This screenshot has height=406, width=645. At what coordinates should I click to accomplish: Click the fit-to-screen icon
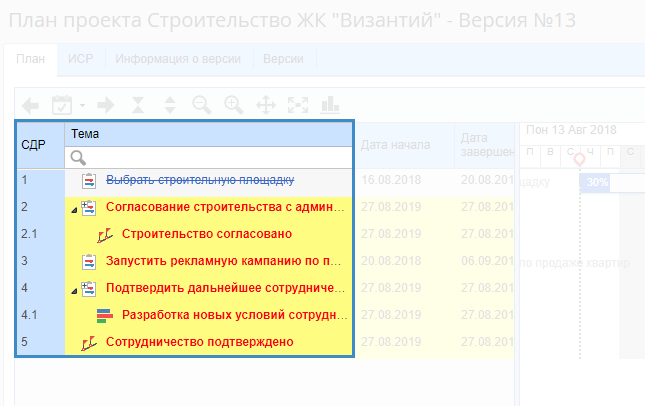point(298,105)
